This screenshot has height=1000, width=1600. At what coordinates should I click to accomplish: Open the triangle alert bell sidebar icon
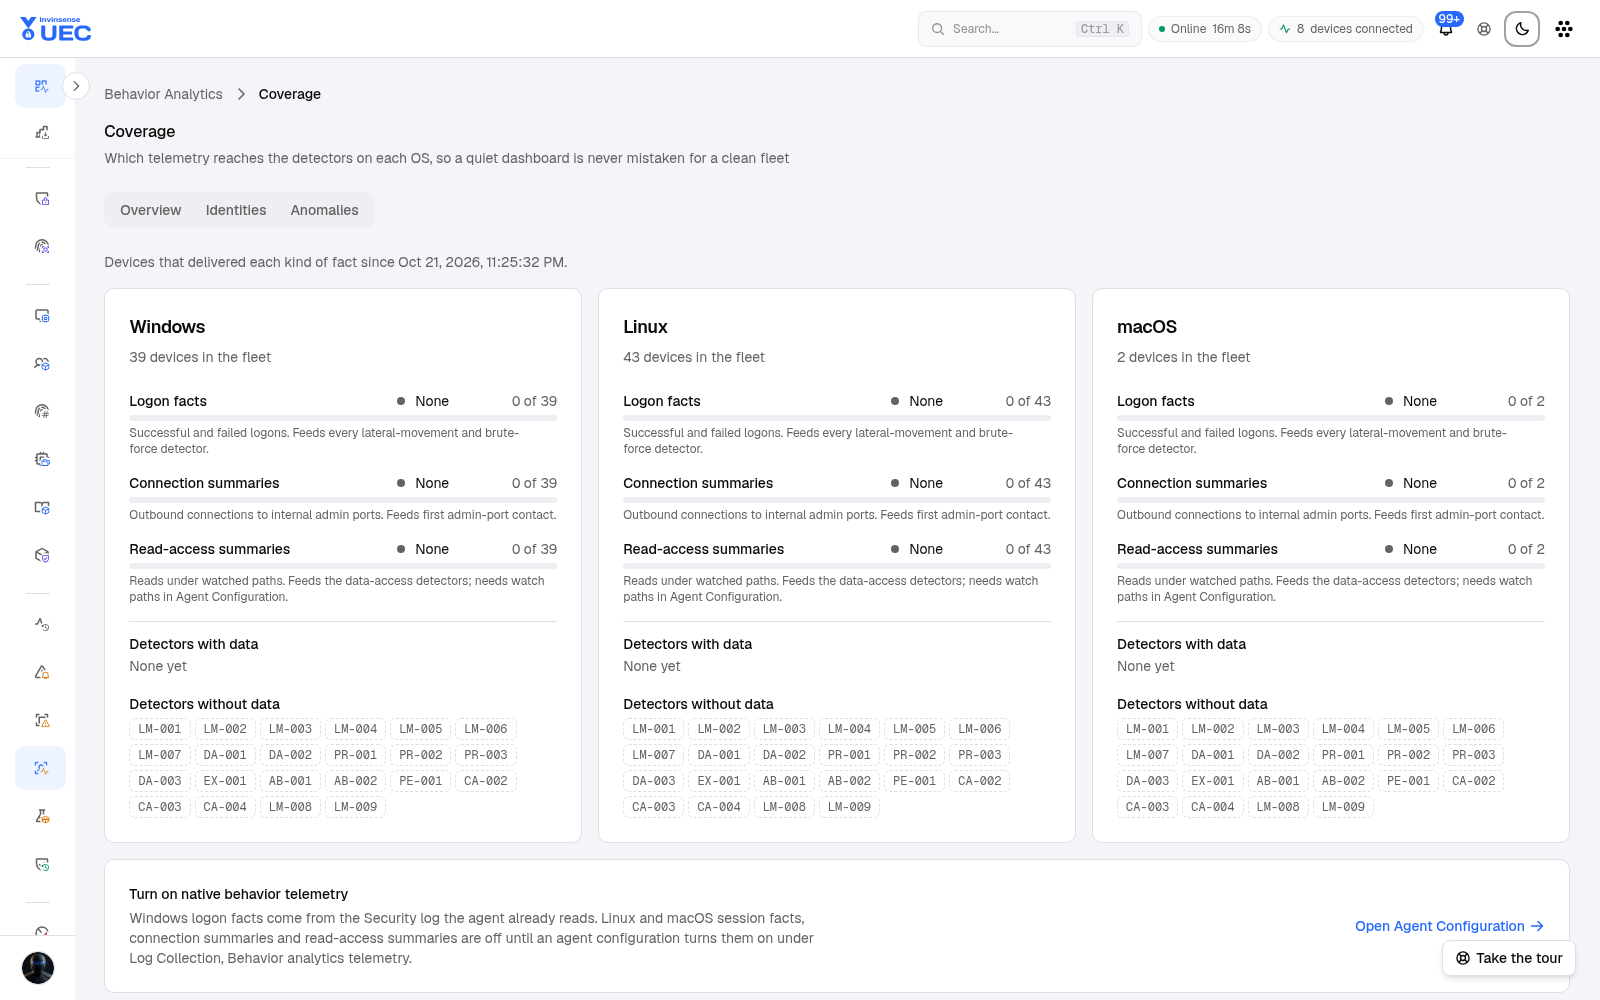[x=41, y=672]
